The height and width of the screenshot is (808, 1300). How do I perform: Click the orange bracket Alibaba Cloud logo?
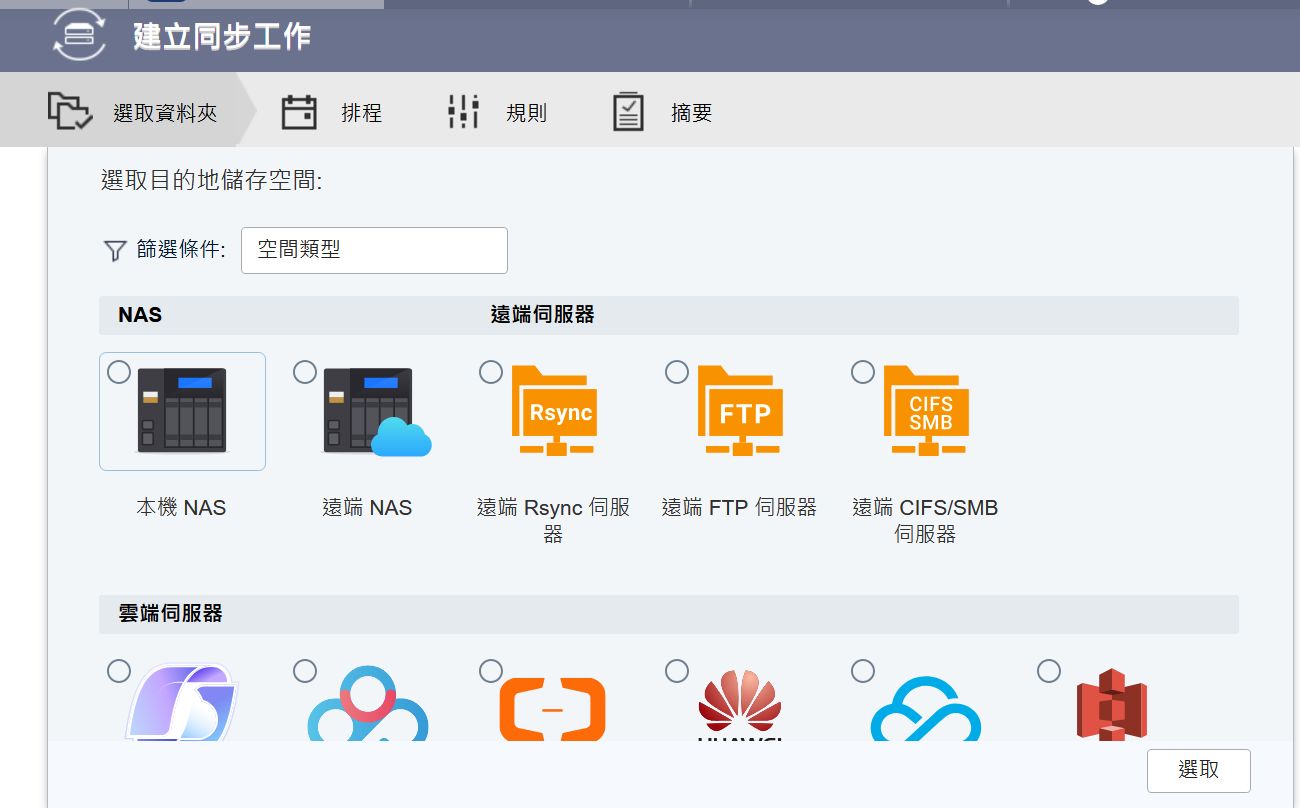click(x=553, y=708)
